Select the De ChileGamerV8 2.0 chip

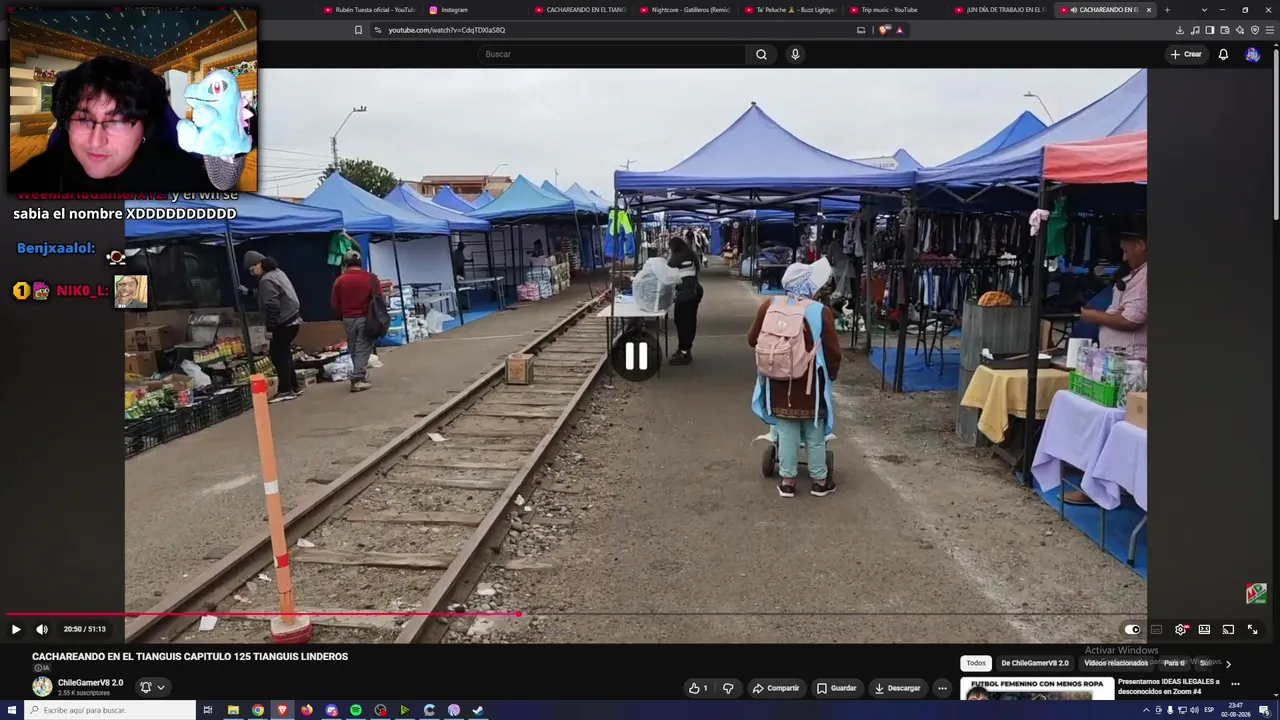point(1035,663)
